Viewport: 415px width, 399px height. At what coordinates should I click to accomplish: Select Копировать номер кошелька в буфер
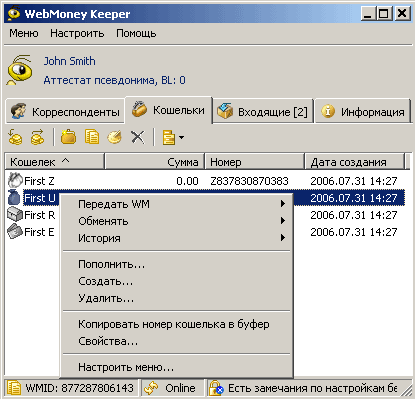[177, 324]
